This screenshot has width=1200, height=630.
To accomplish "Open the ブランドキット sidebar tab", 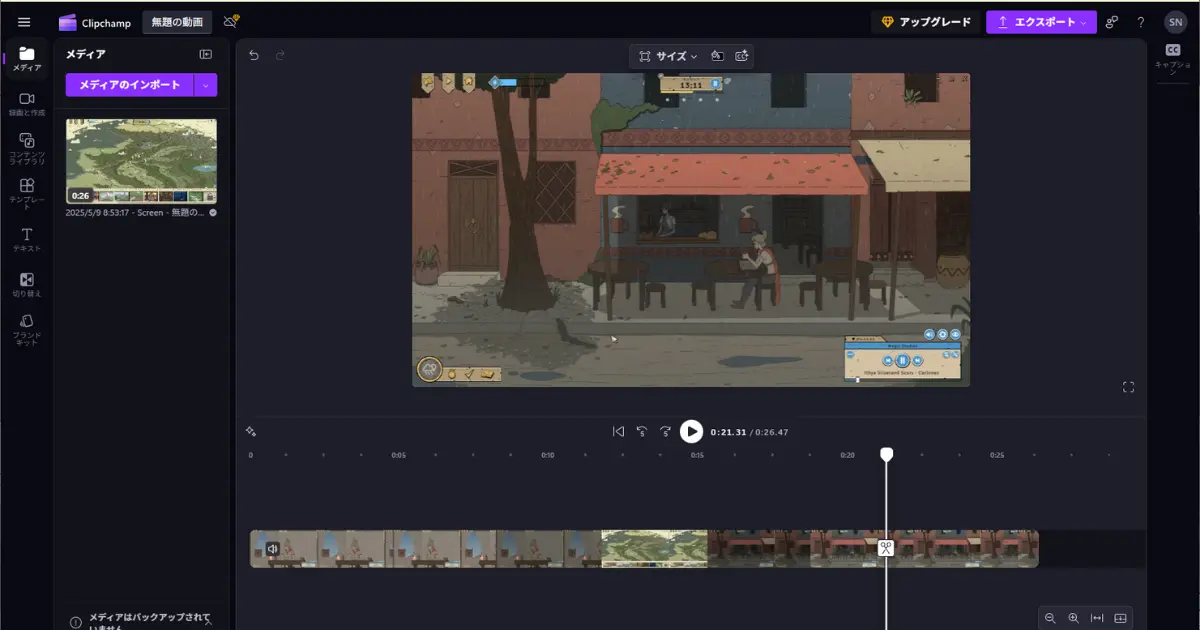I will point(27,330).
